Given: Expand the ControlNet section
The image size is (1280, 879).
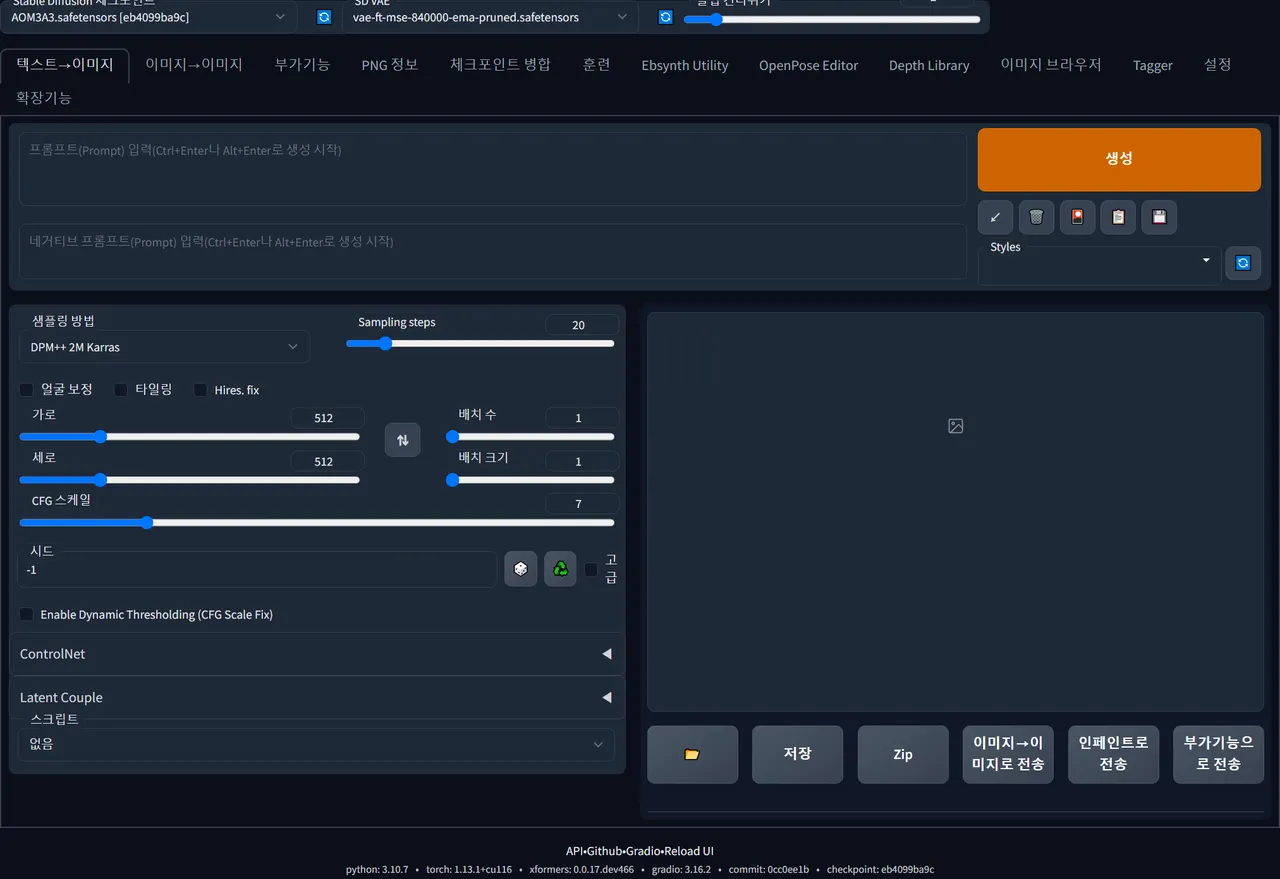Looking at the screenshot, I should click(x=317, y=654).
